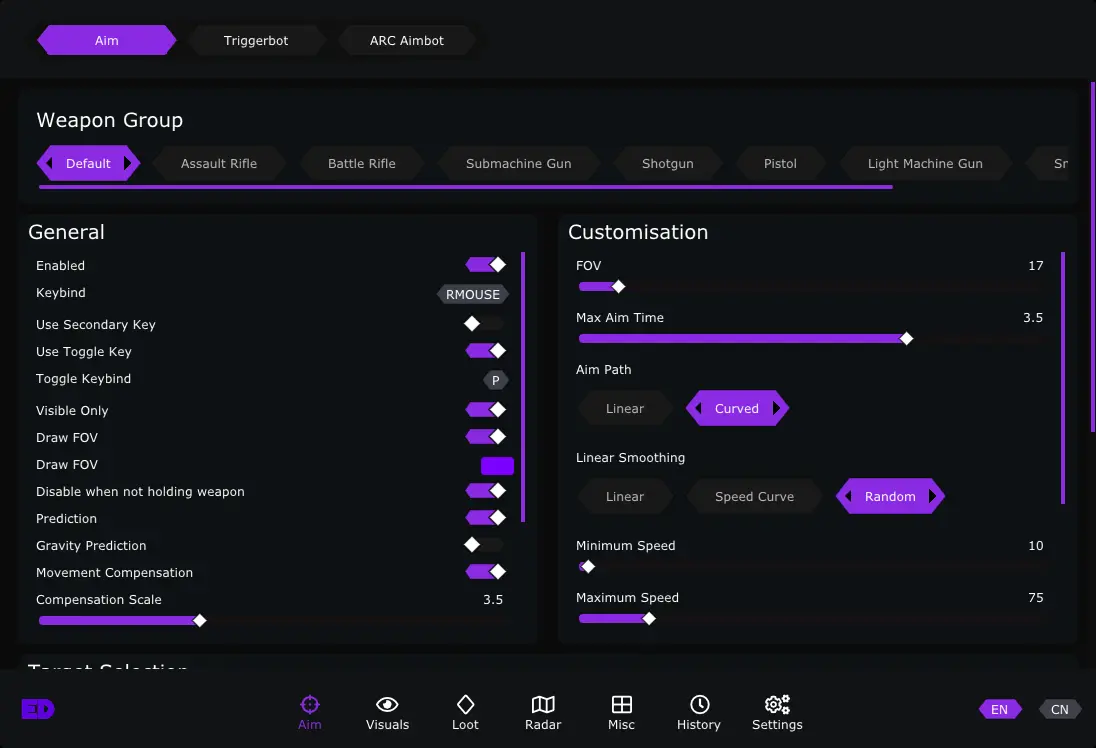Click the left arrow on Curved aim path
The image size is (1096, 748).
pyautogui.click(x=698, y=409)
